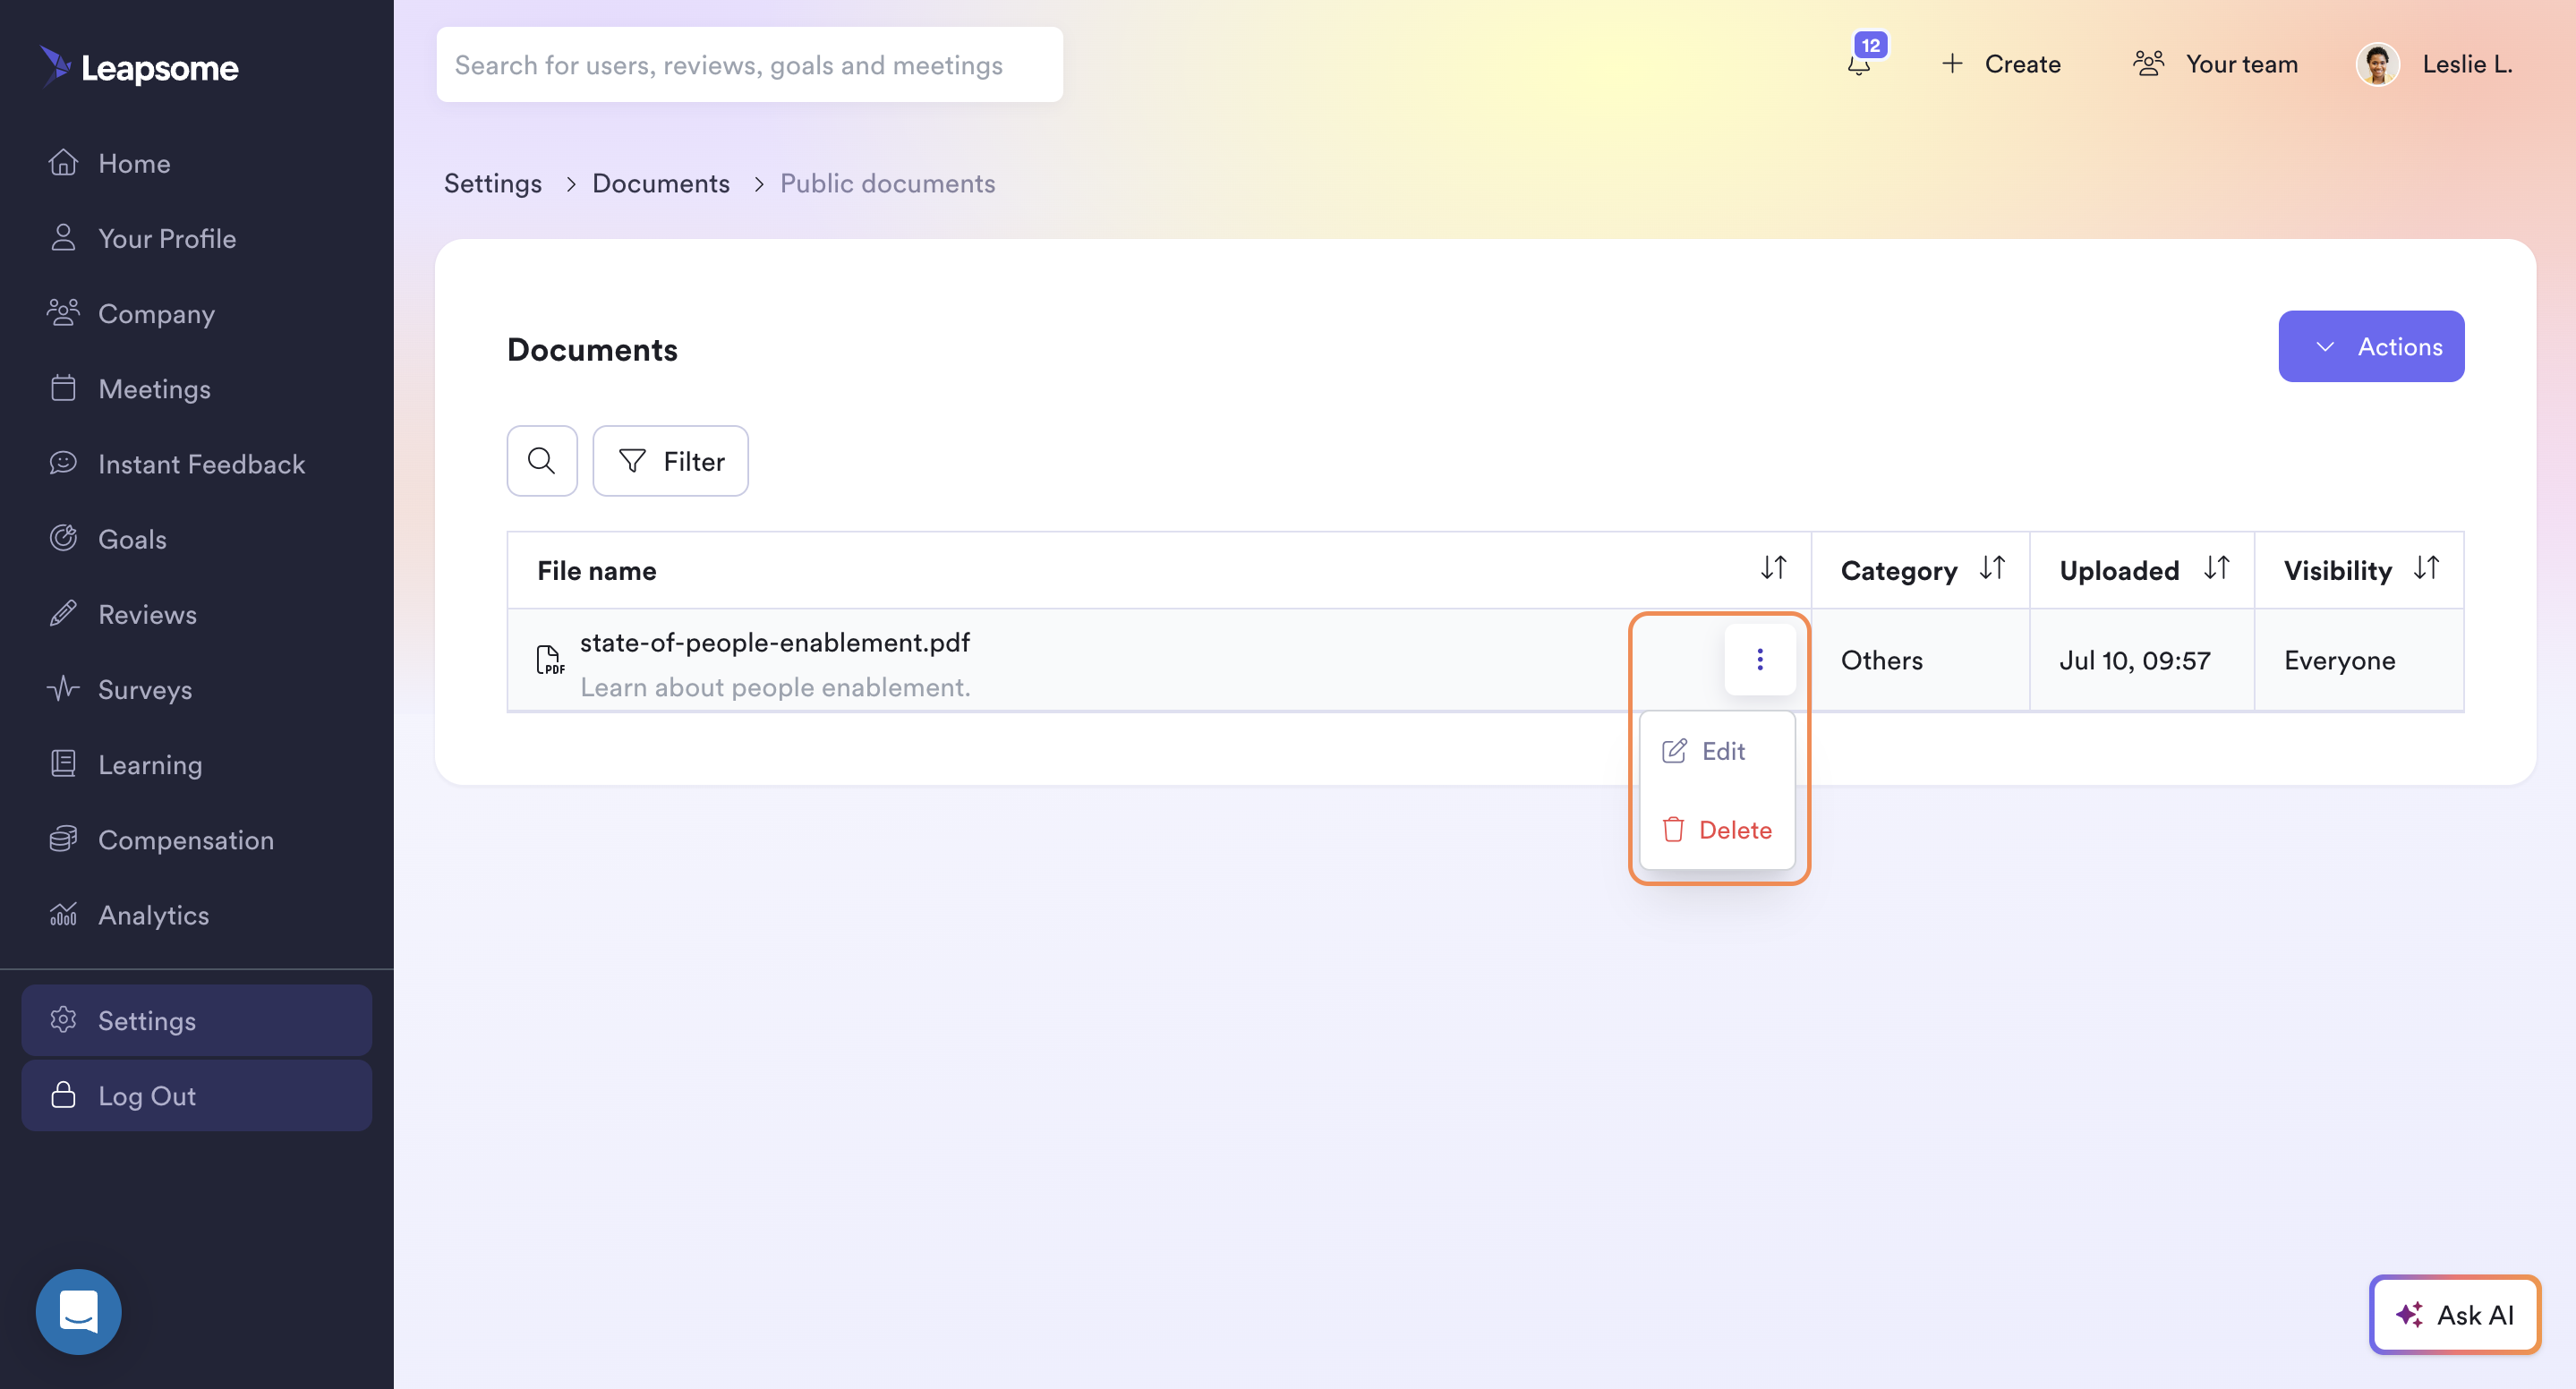Click the Leapsome logo
The image size is (2576, 1389).
(x=139, y=66)
